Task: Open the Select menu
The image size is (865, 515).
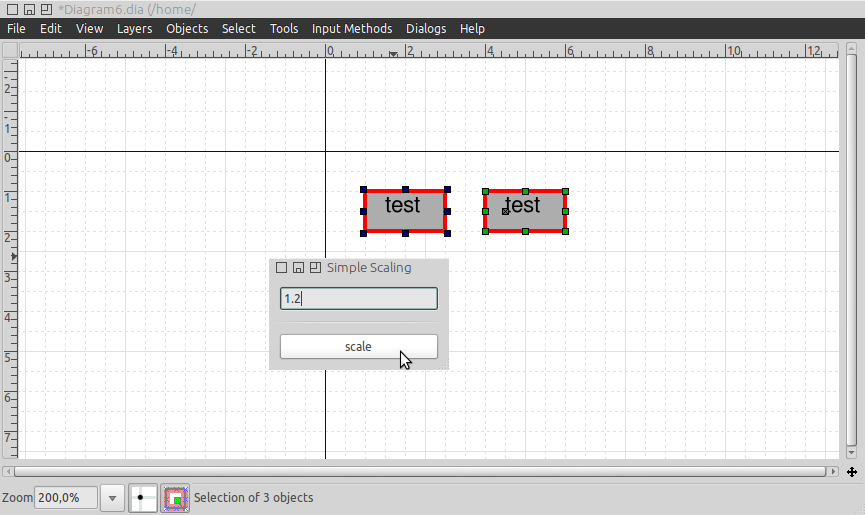Action: 238,29
